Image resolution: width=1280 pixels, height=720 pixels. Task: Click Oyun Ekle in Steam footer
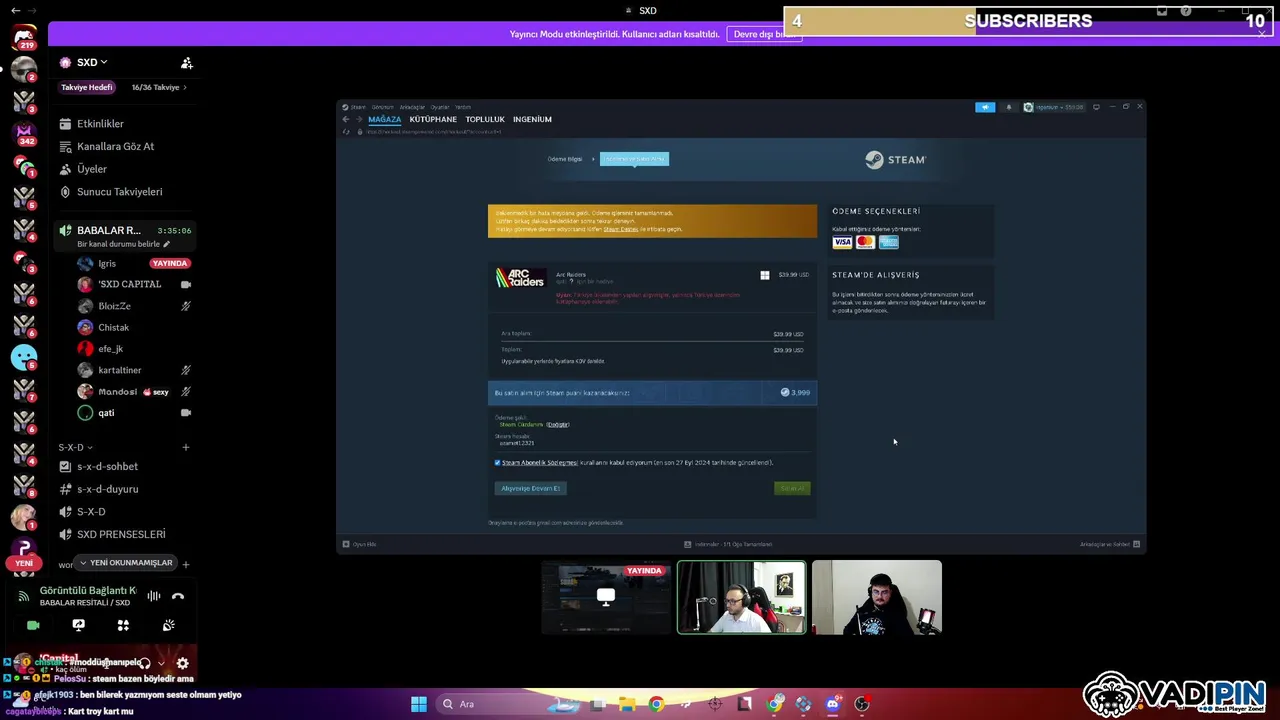(360, 544)
